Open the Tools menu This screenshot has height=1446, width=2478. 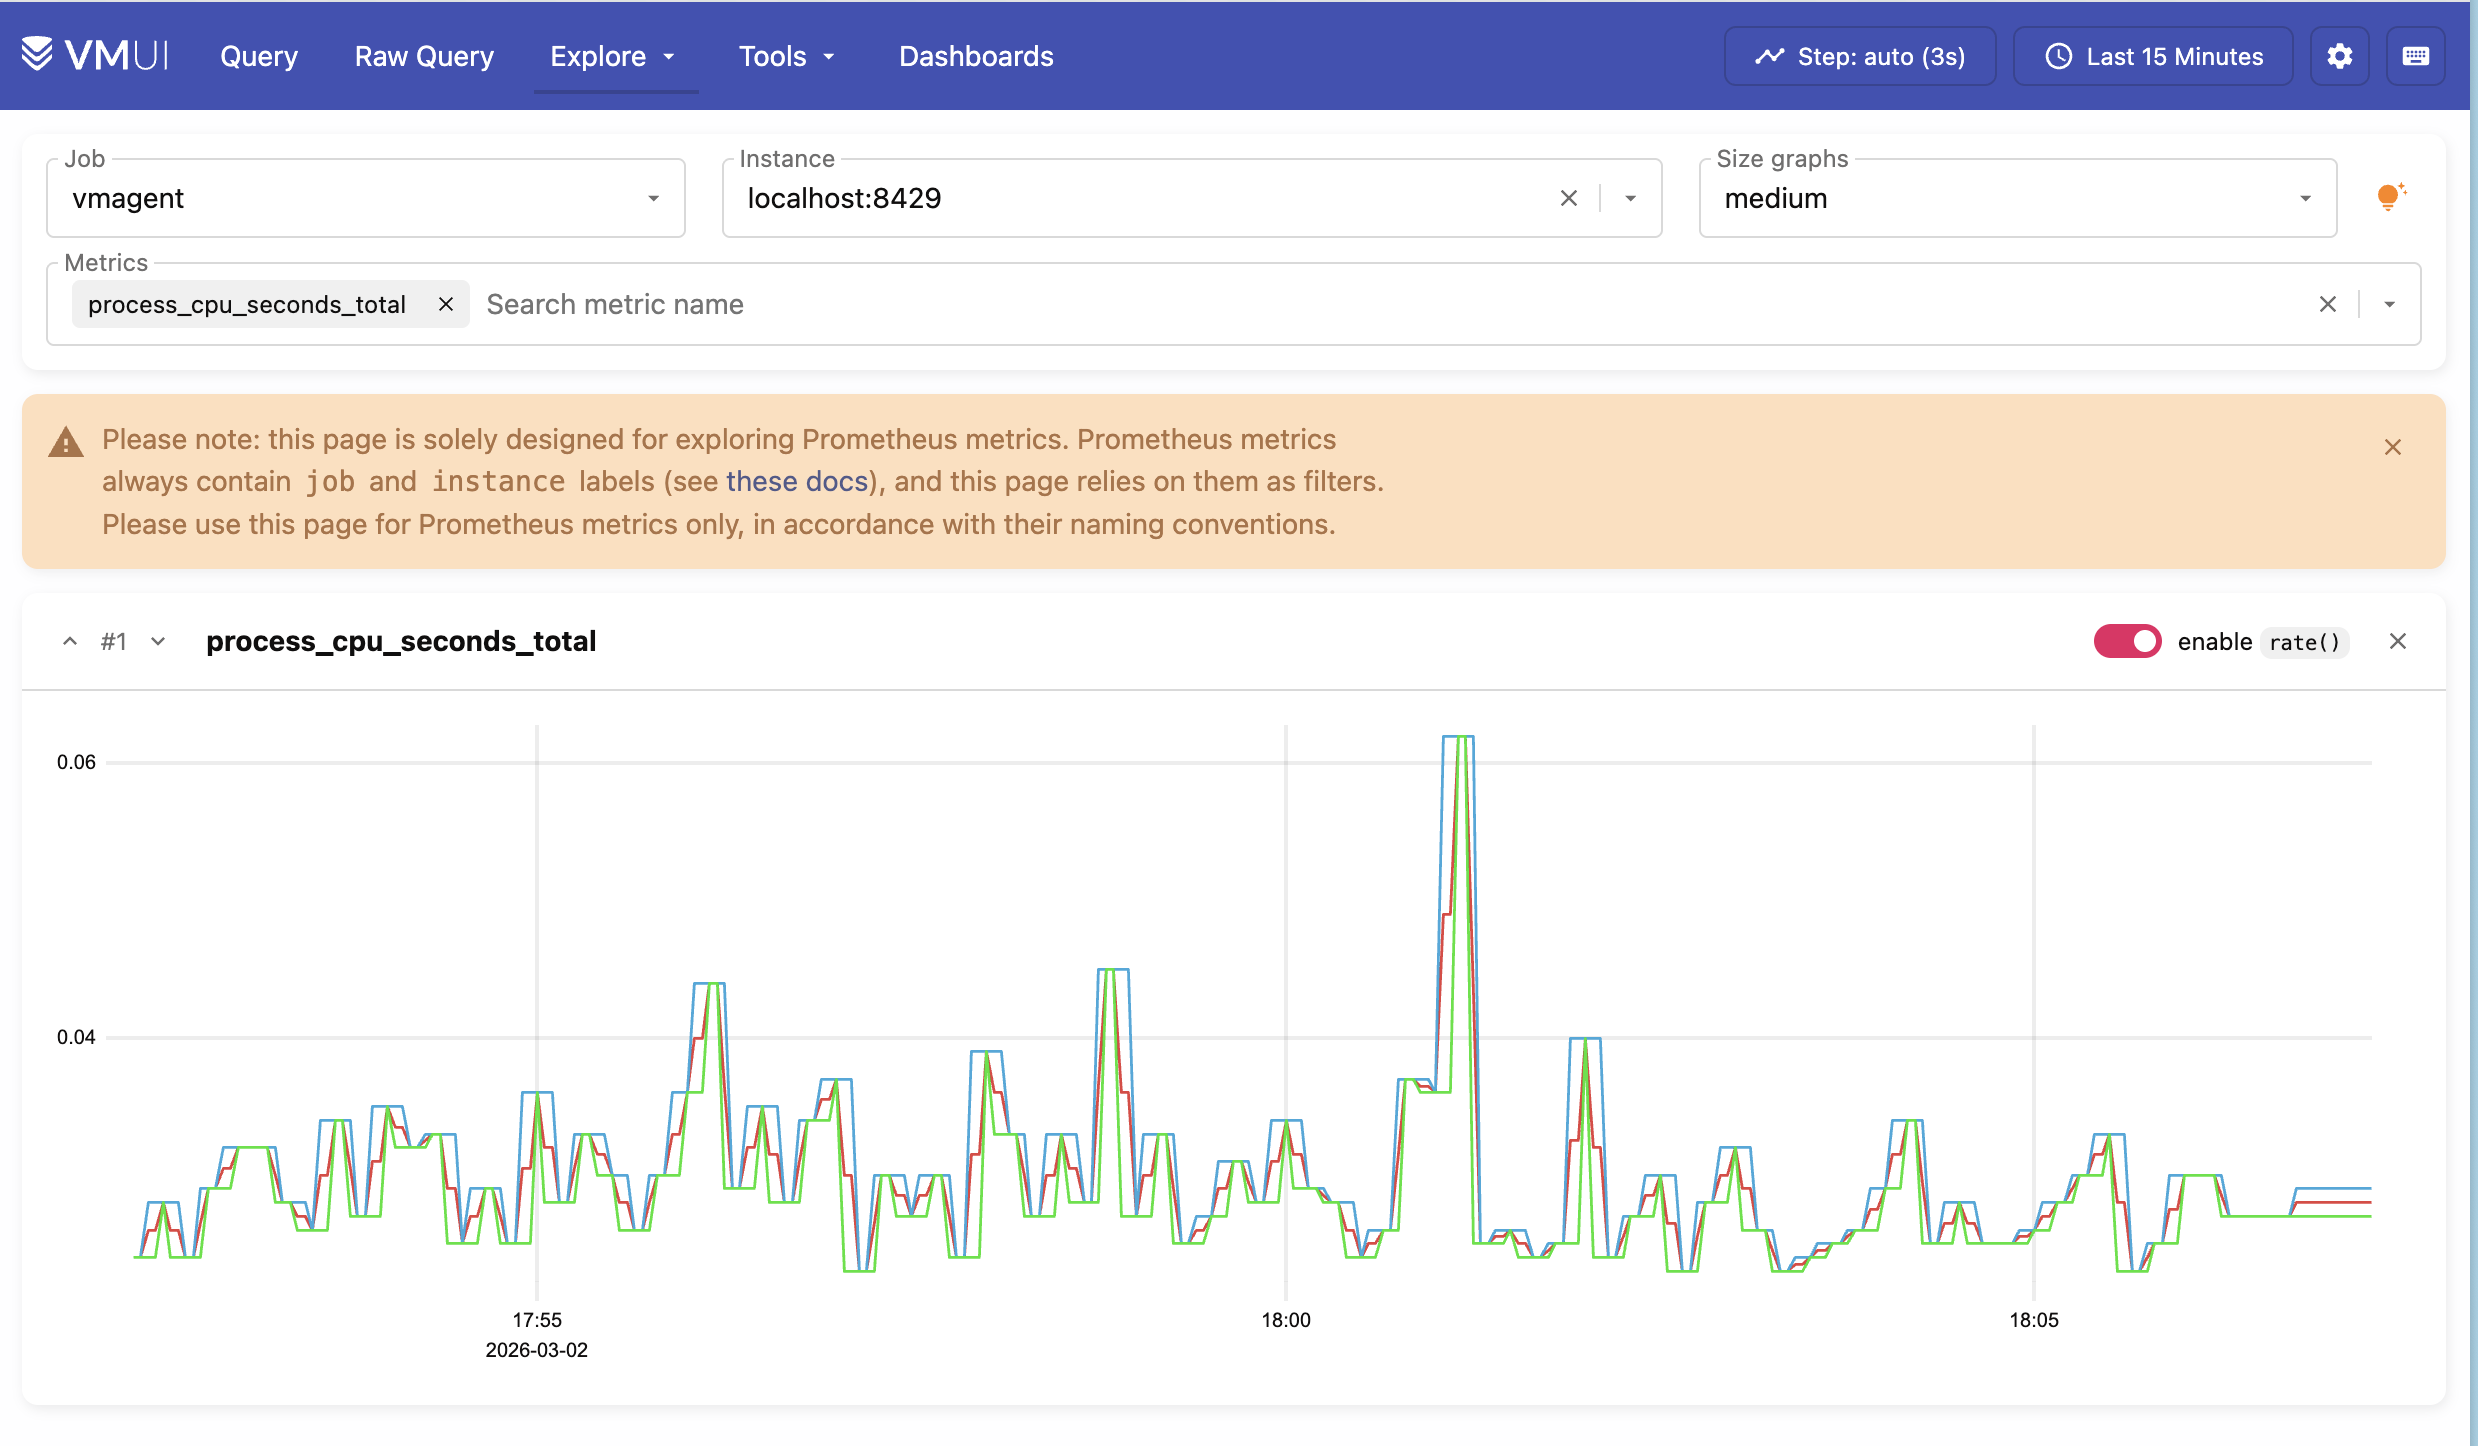pos(787,56)
